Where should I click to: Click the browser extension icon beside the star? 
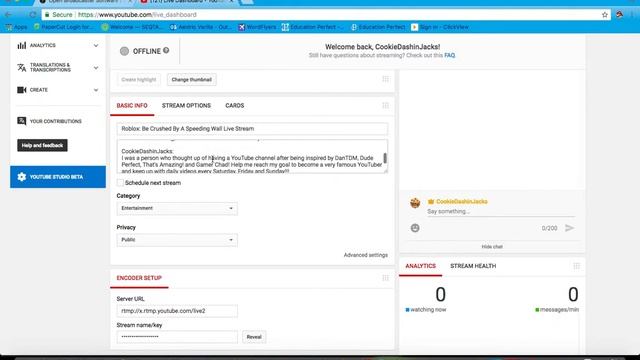click(619, 15)
